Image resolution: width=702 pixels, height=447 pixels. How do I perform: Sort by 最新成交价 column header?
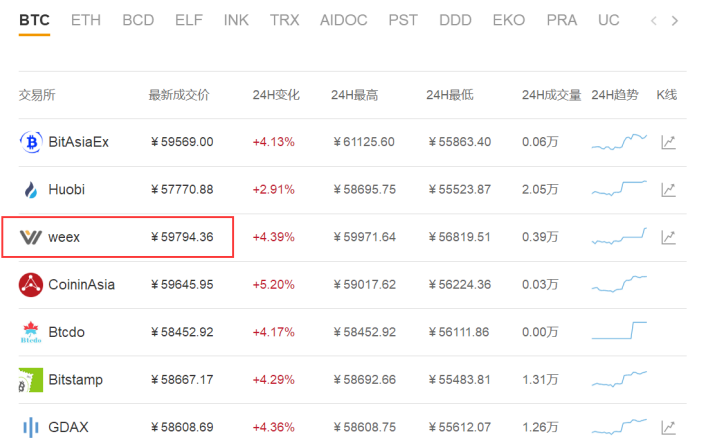(179, 95)
